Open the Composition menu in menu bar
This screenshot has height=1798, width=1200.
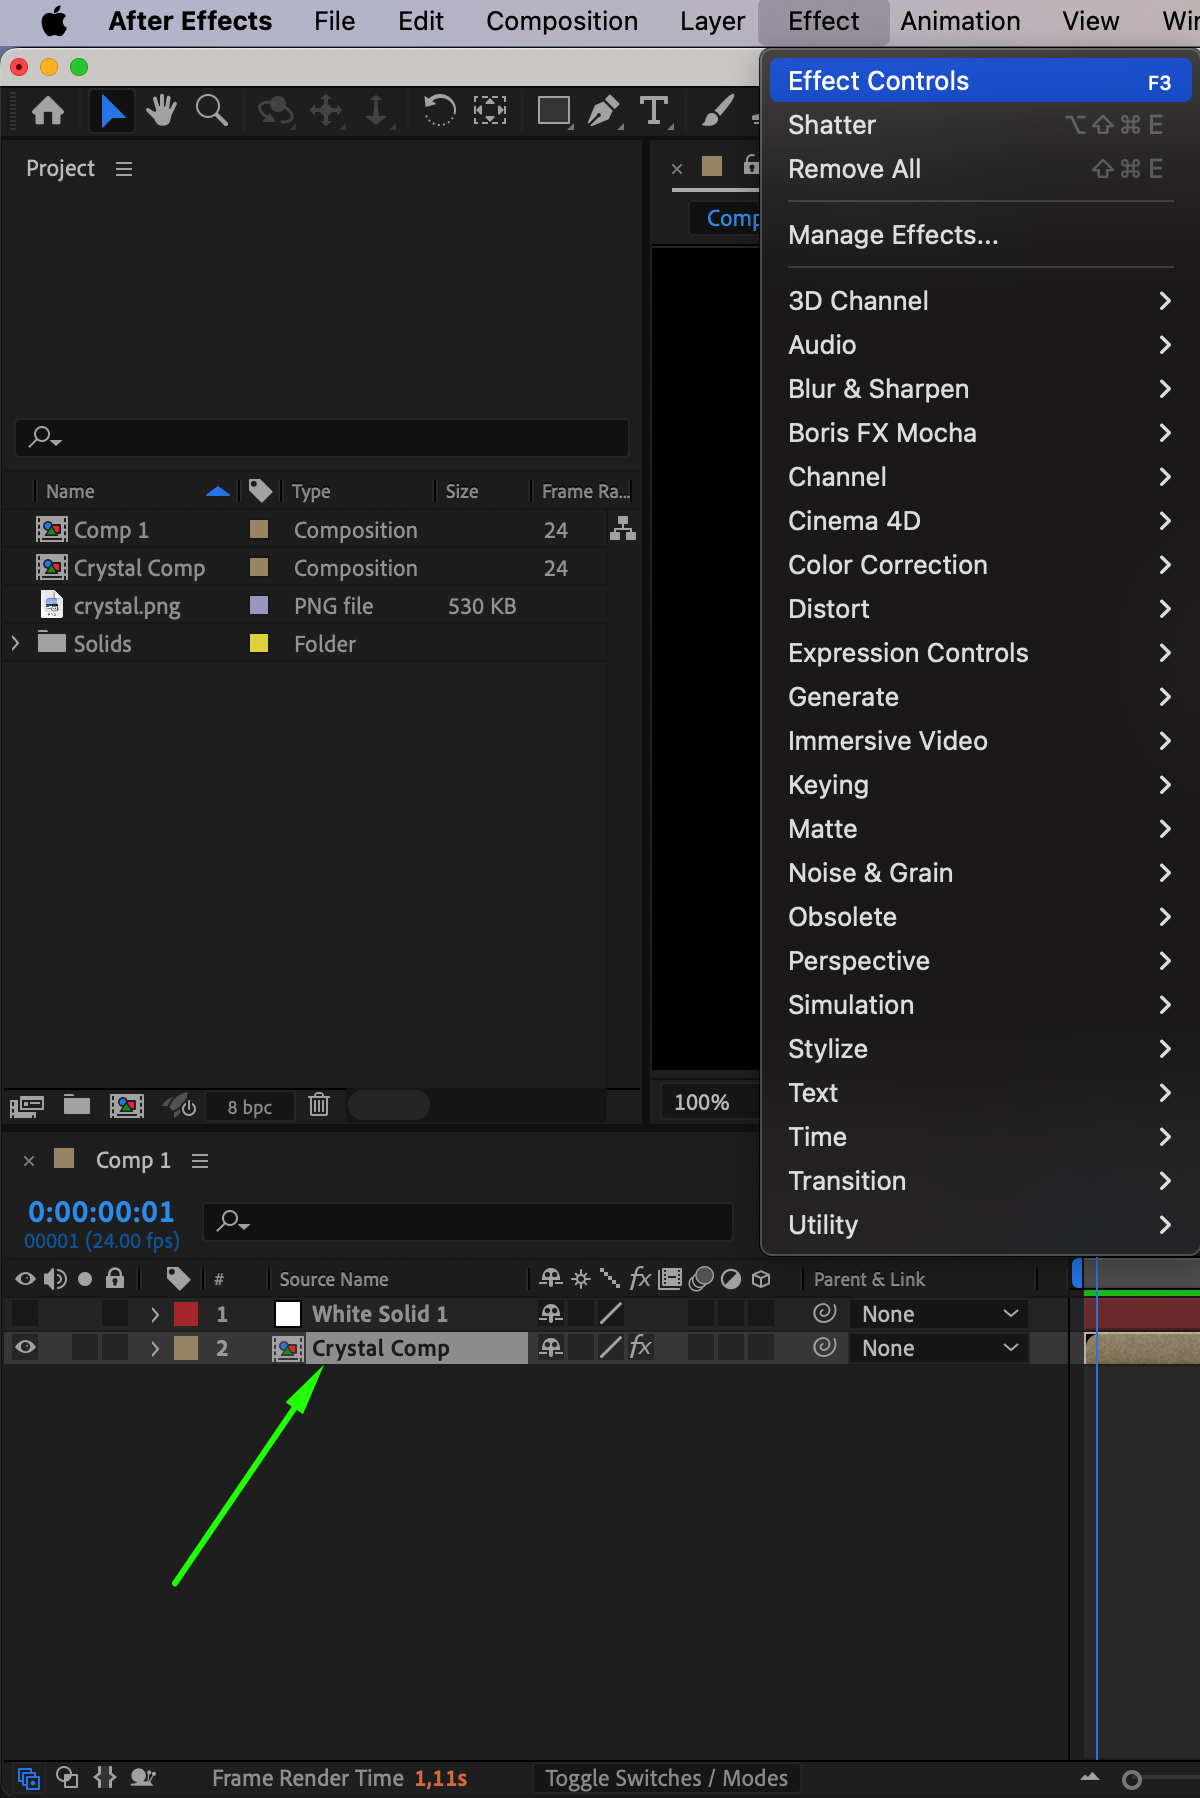tap(562, 21)
